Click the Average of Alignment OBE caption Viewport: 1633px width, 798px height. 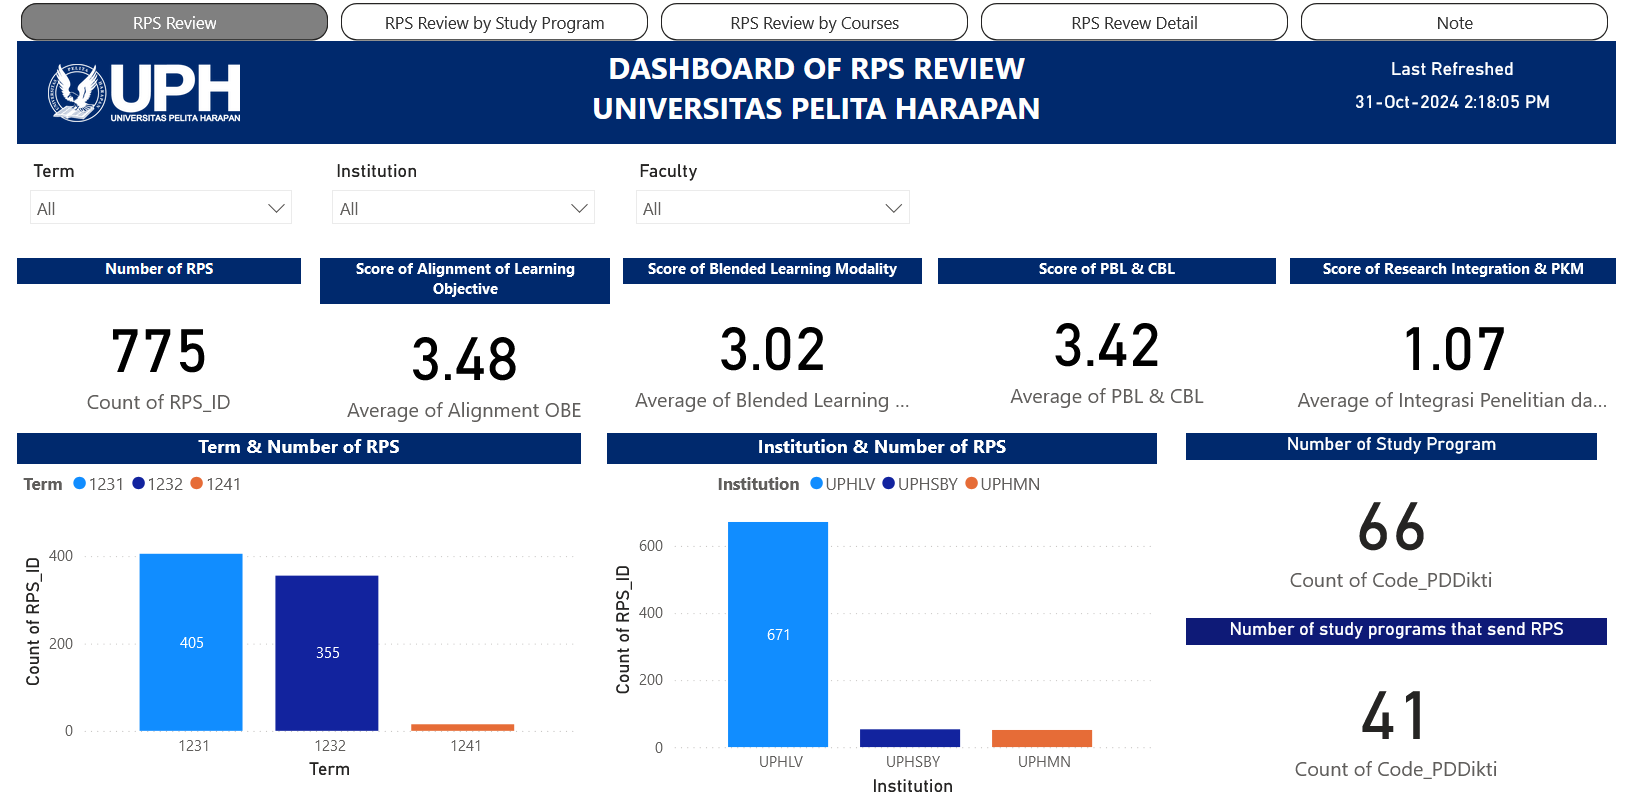pos(464,410)
